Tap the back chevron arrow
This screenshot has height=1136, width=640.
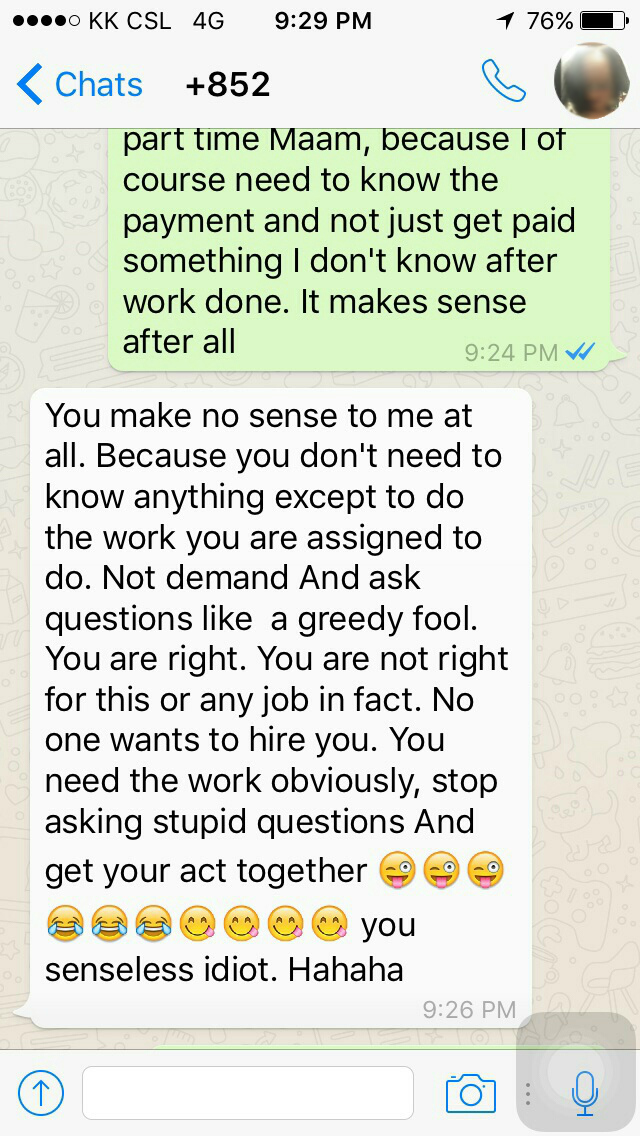tap(30, 85)
